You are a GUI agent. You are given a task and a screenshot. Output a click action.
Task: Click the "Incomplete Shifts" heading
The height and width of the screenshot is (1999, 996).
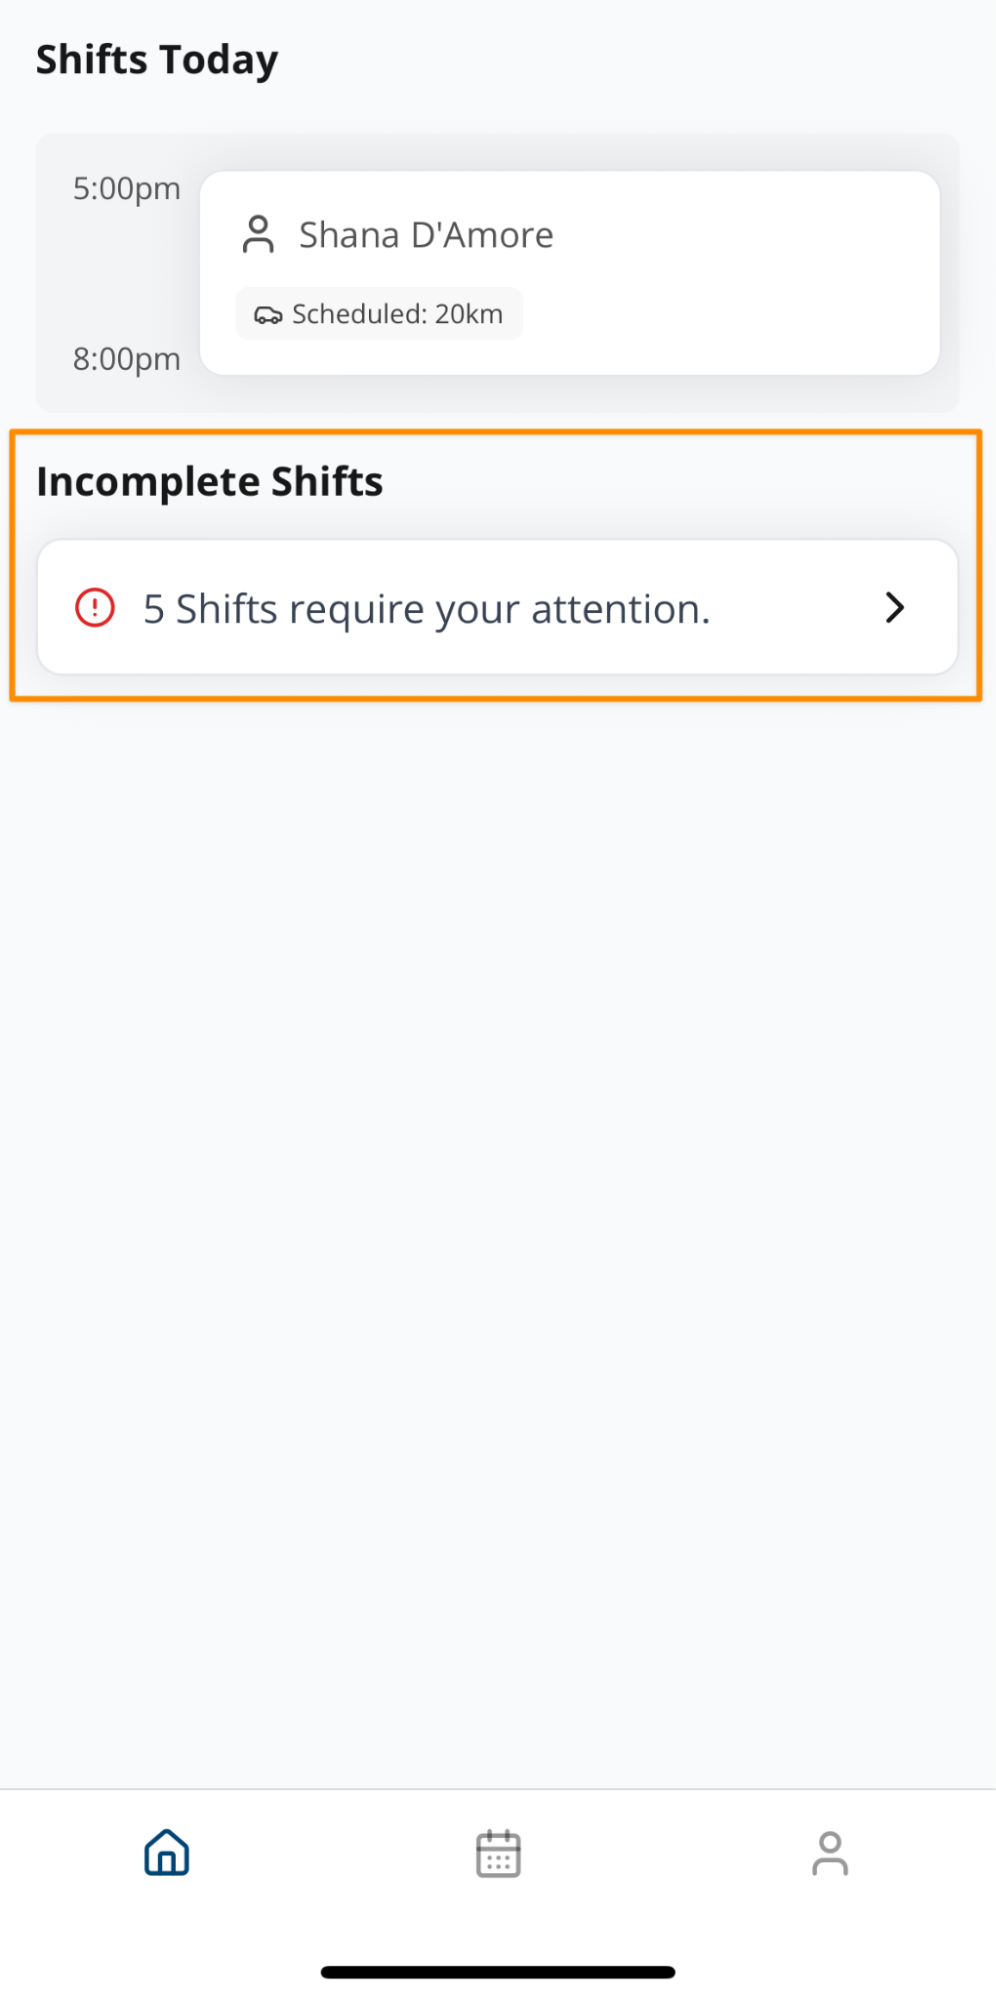pos(210,482)
